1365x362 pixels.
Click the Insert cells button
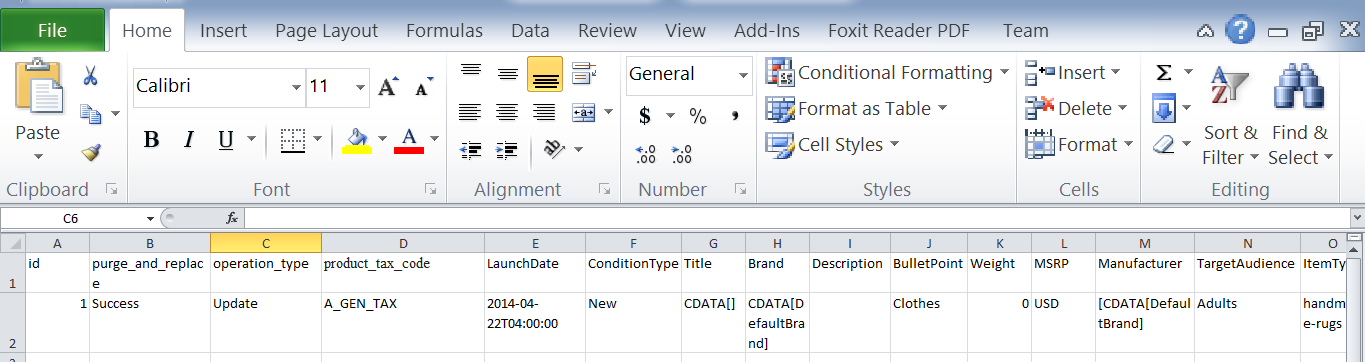[x=1073, y=72]
